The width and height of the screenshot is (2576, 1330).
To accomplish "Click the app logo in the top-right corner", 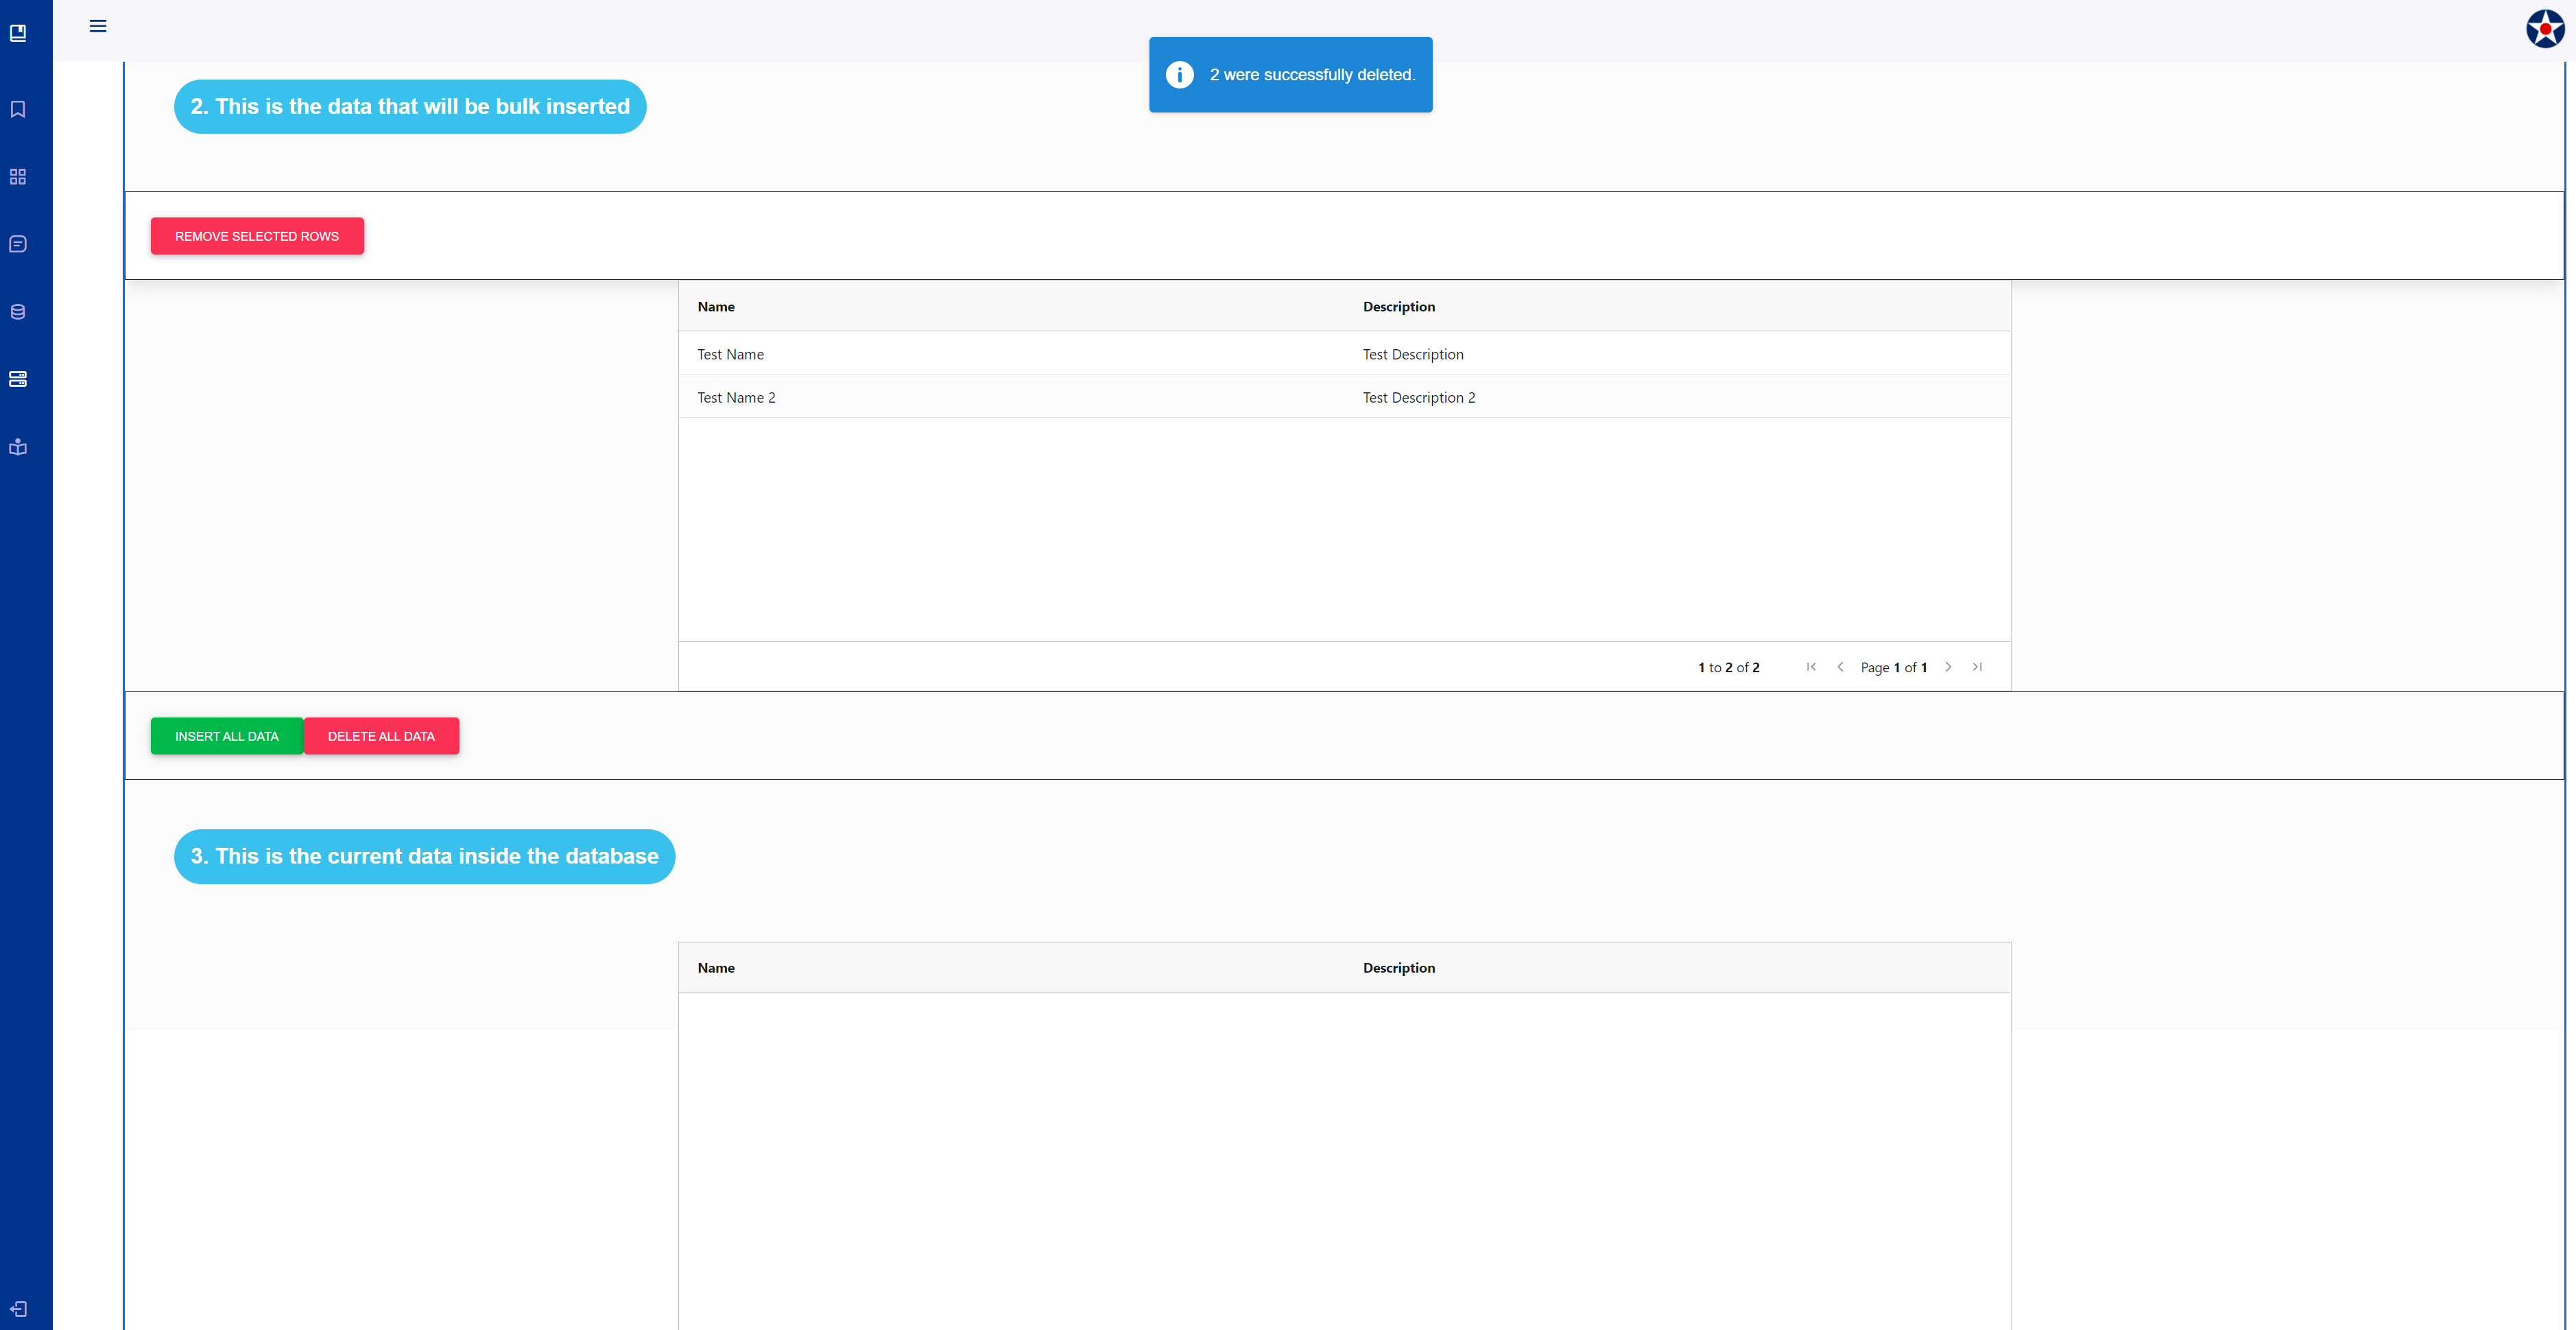I will tap(2545, 28).
